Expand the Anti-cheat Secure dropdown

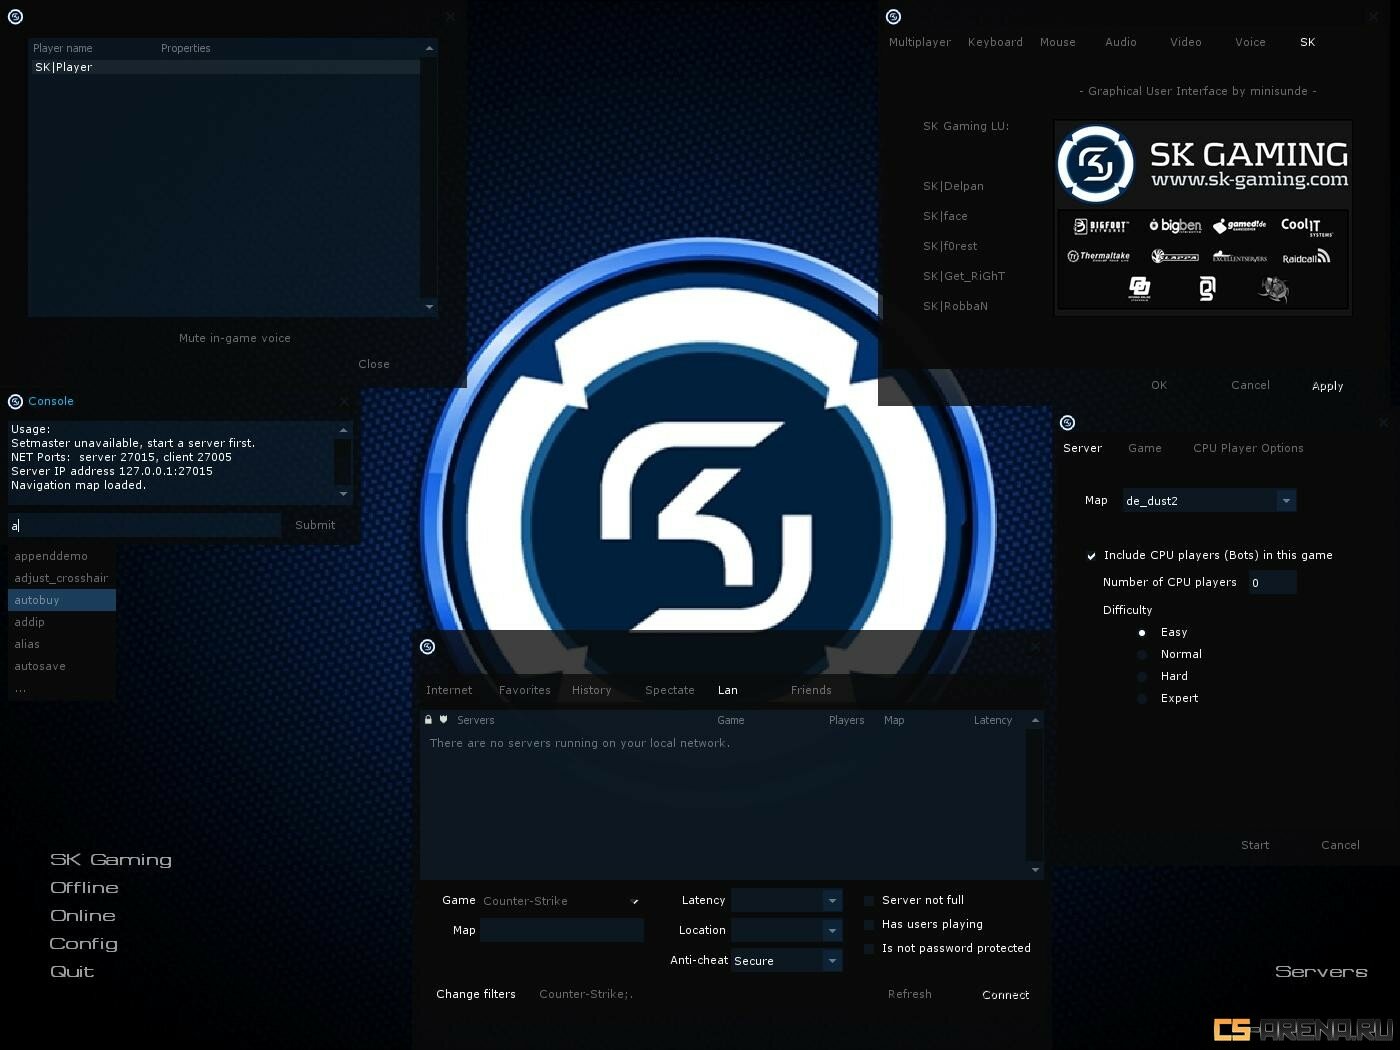832,961
